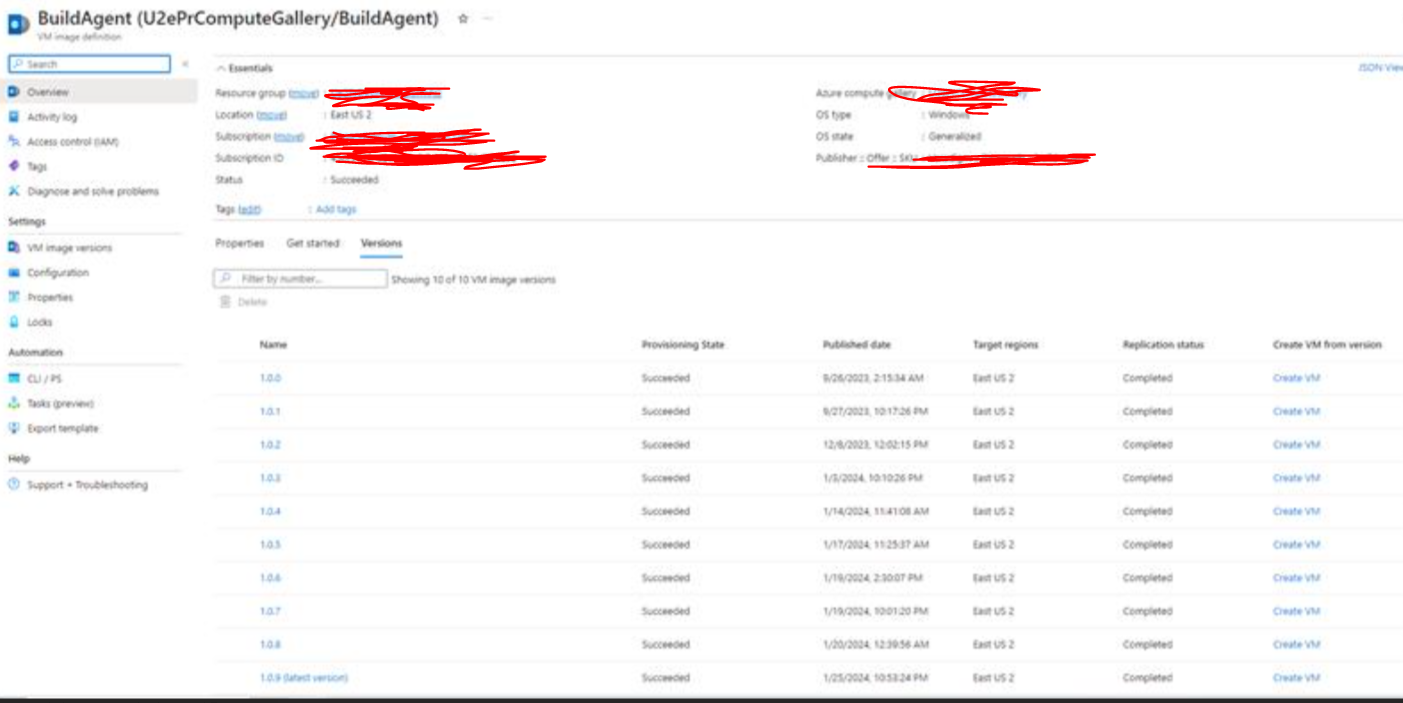The width and height of the screenshot is (1403, 703).
Task: Focus the sidebar Search box
Action: tap(90, 64)
